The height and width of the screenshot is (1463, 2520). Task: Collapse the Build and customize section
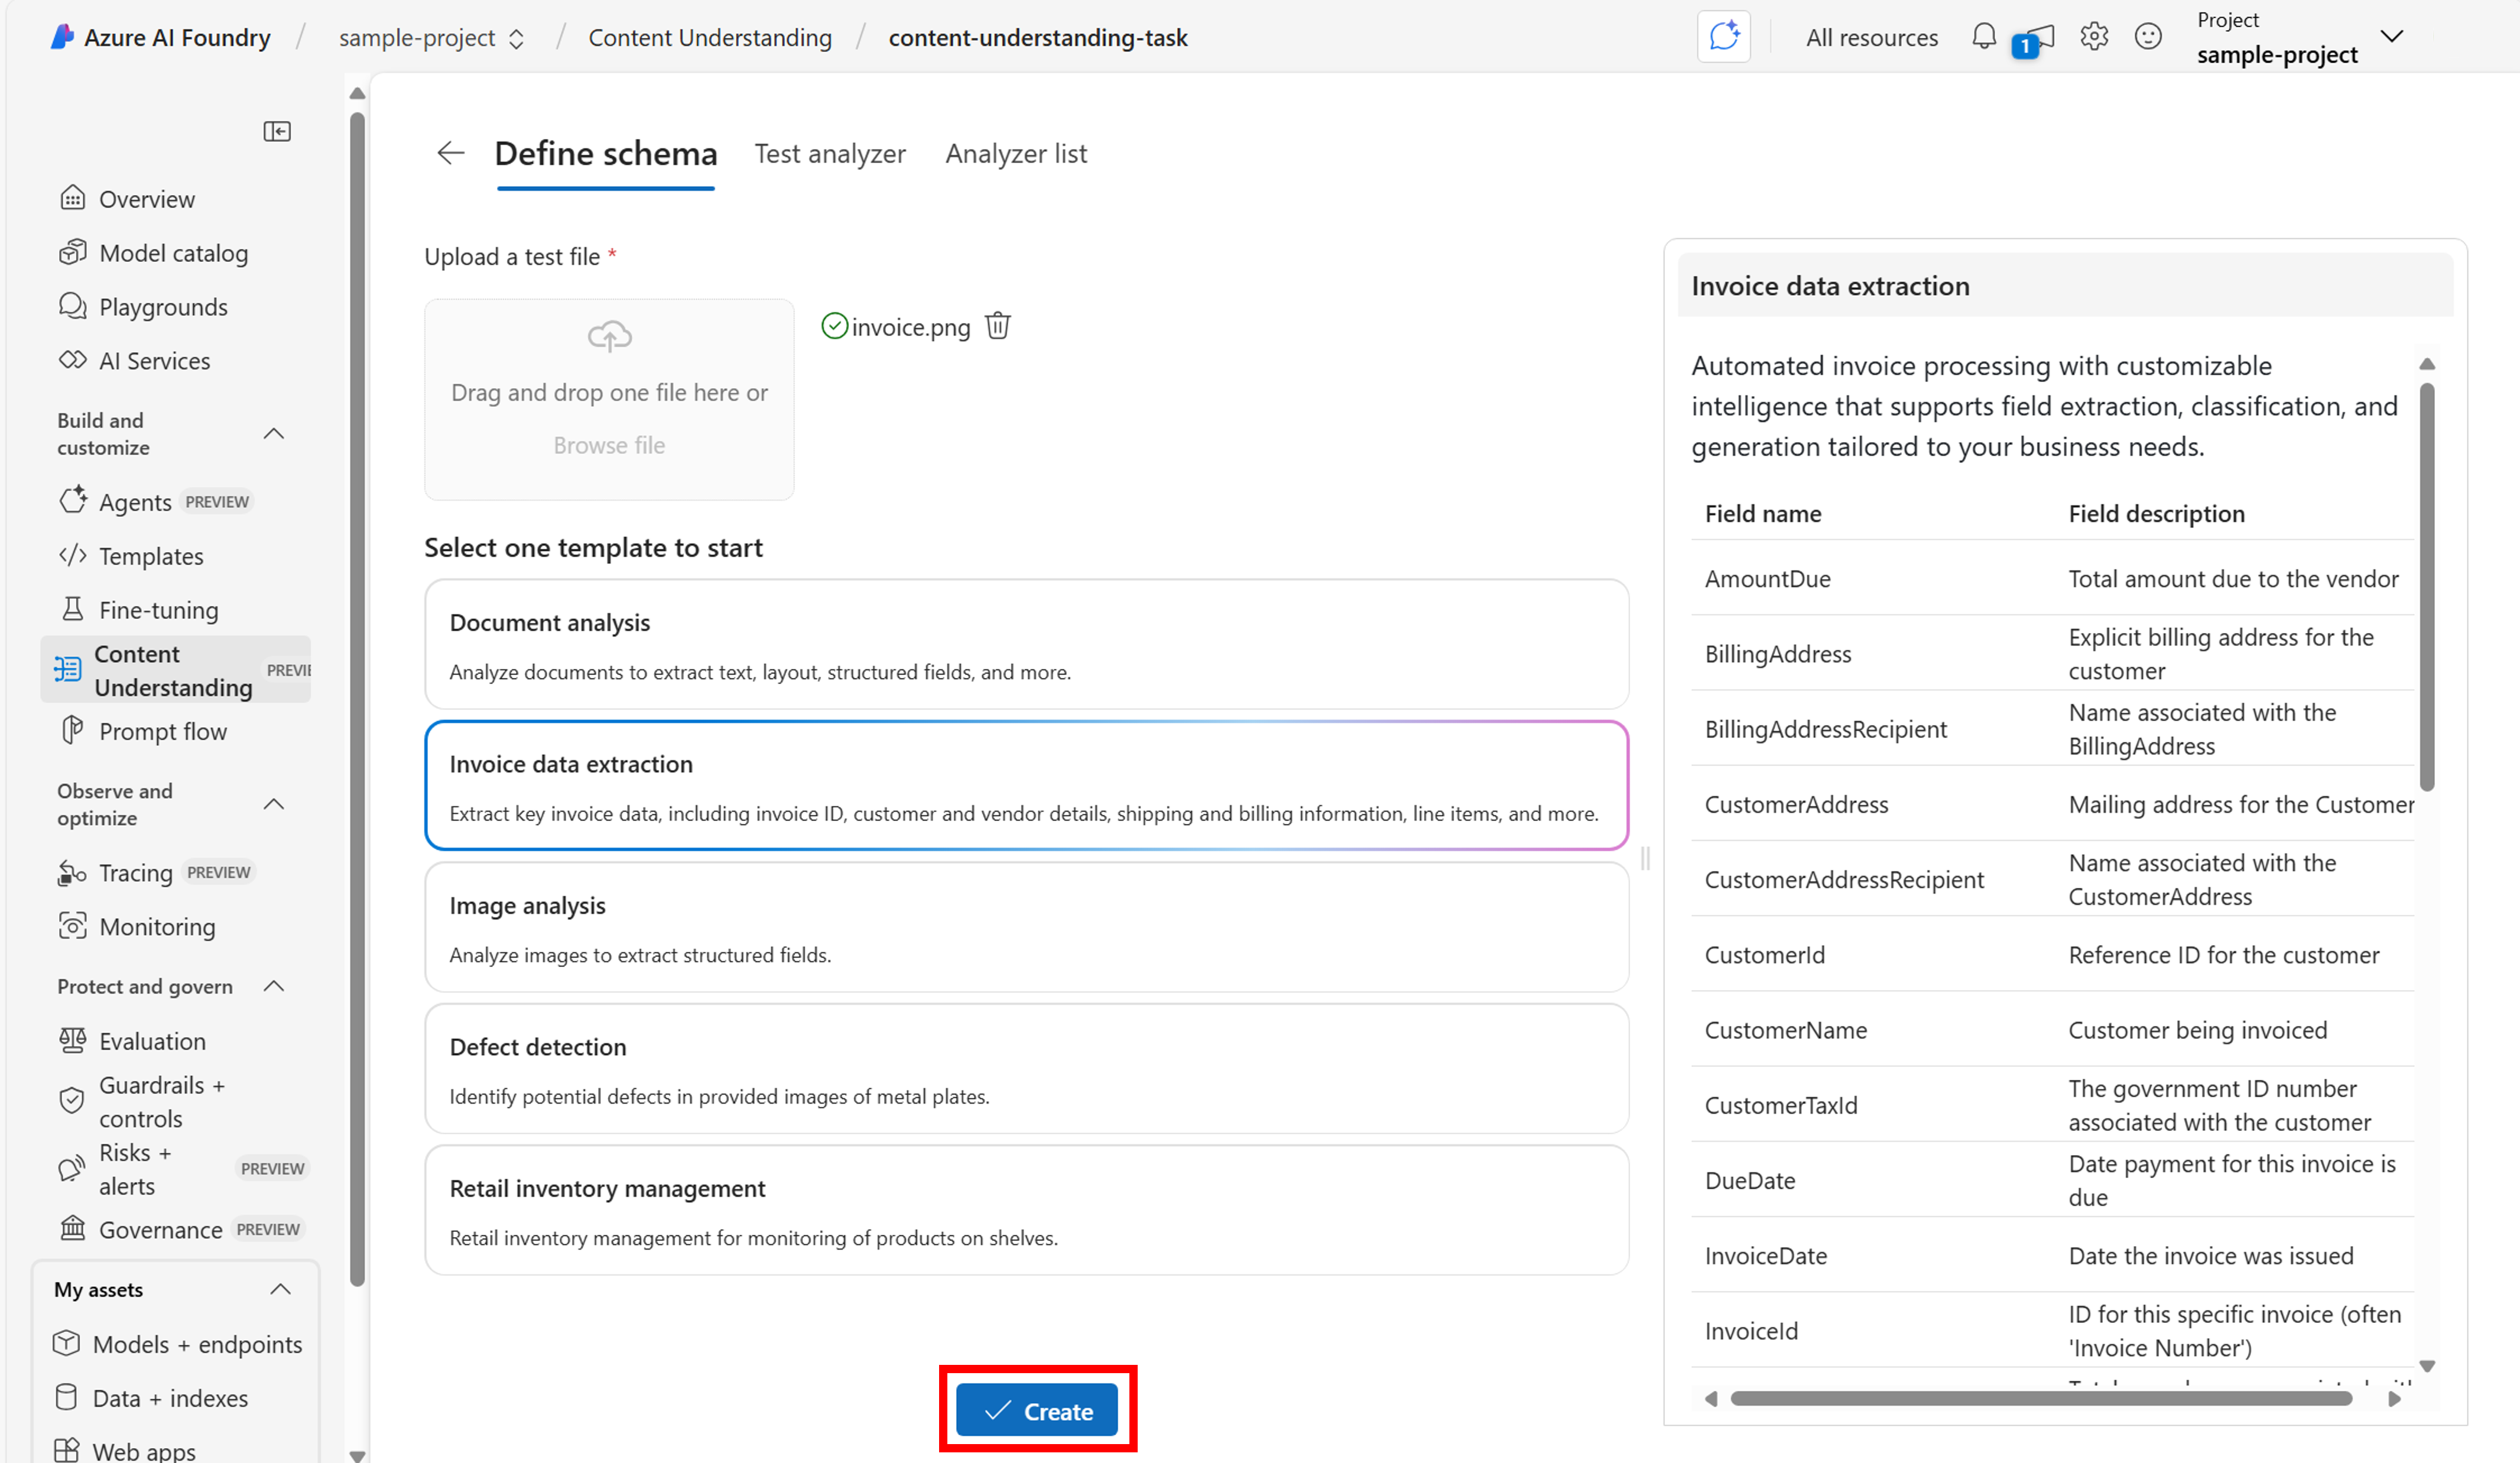pyautogui.click(x=274, y=433)
